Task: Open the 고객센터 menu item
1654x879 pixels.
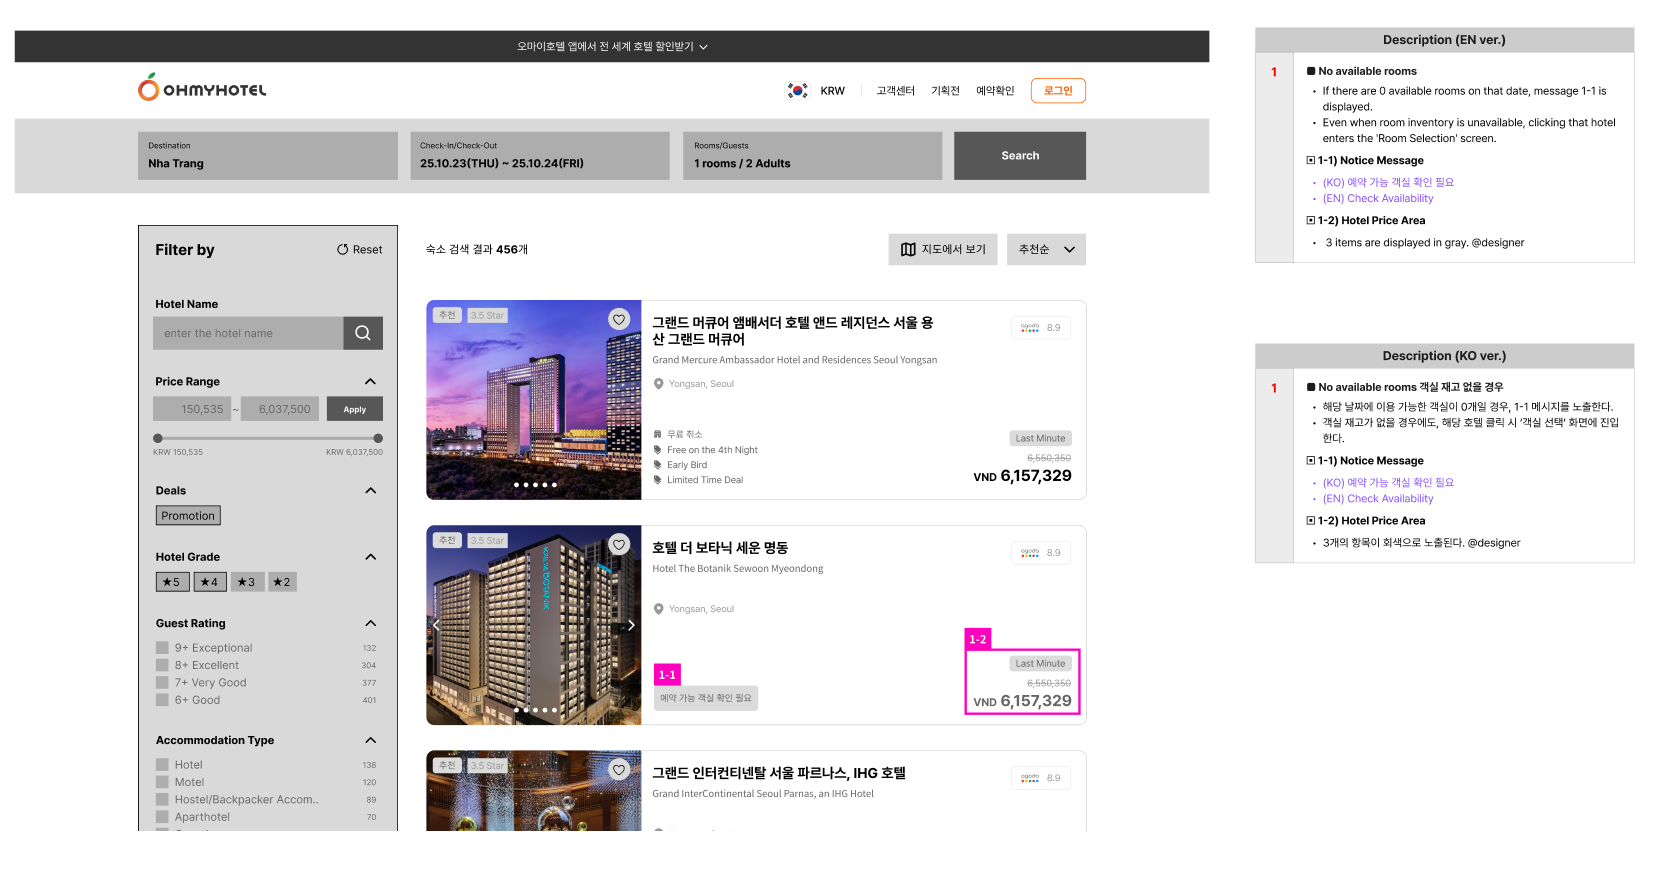Action: click(896, 91)
